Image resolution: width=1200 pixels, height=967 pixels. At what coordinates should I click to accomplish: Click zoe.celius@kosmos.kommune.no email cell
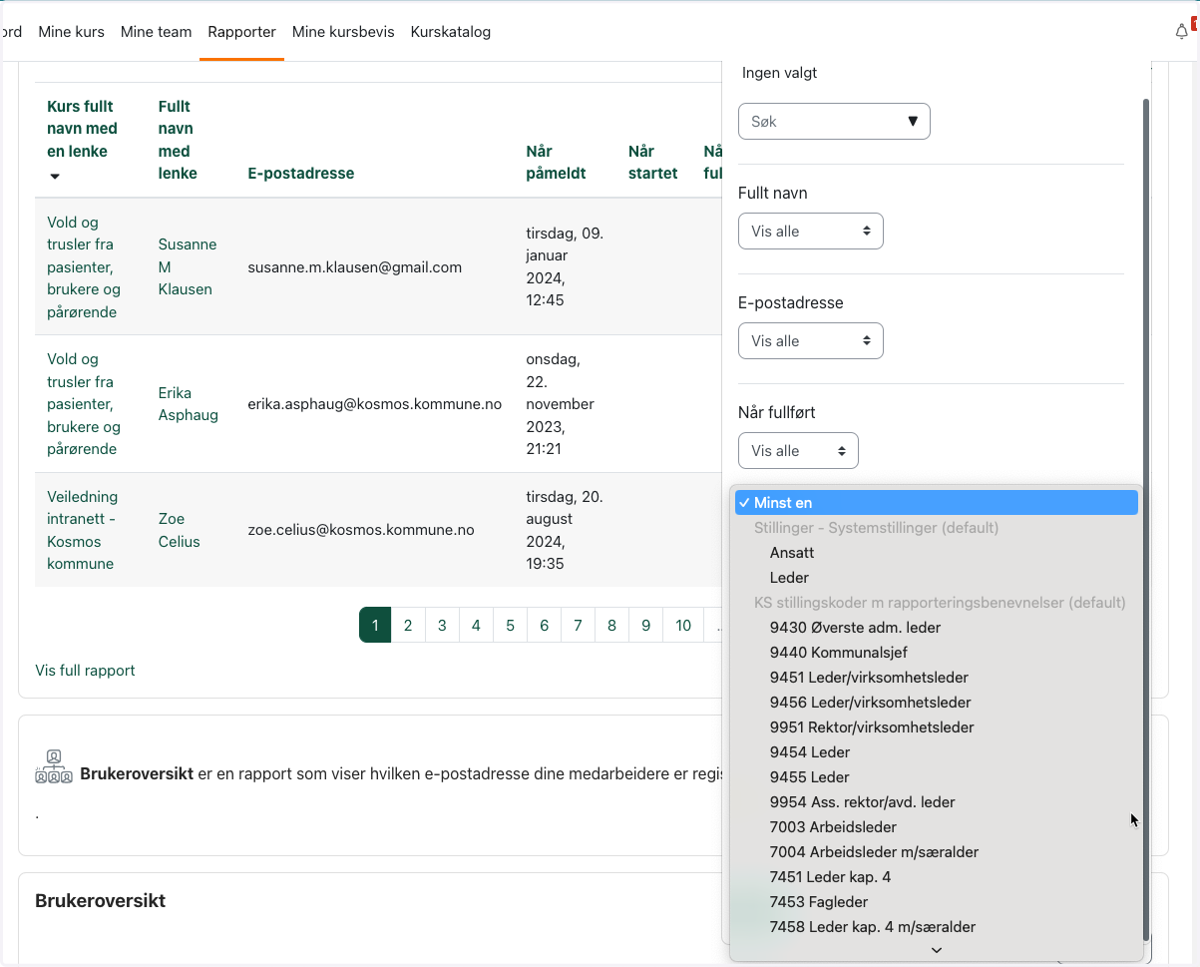click(x=361, y=530)
